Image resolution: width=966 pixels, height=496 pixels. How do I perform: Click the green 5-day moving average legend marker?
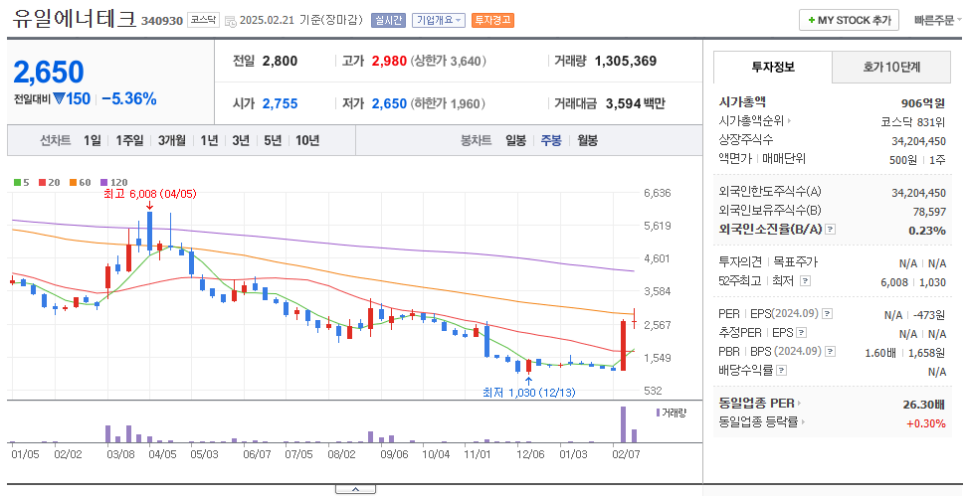tap(17, 182)
